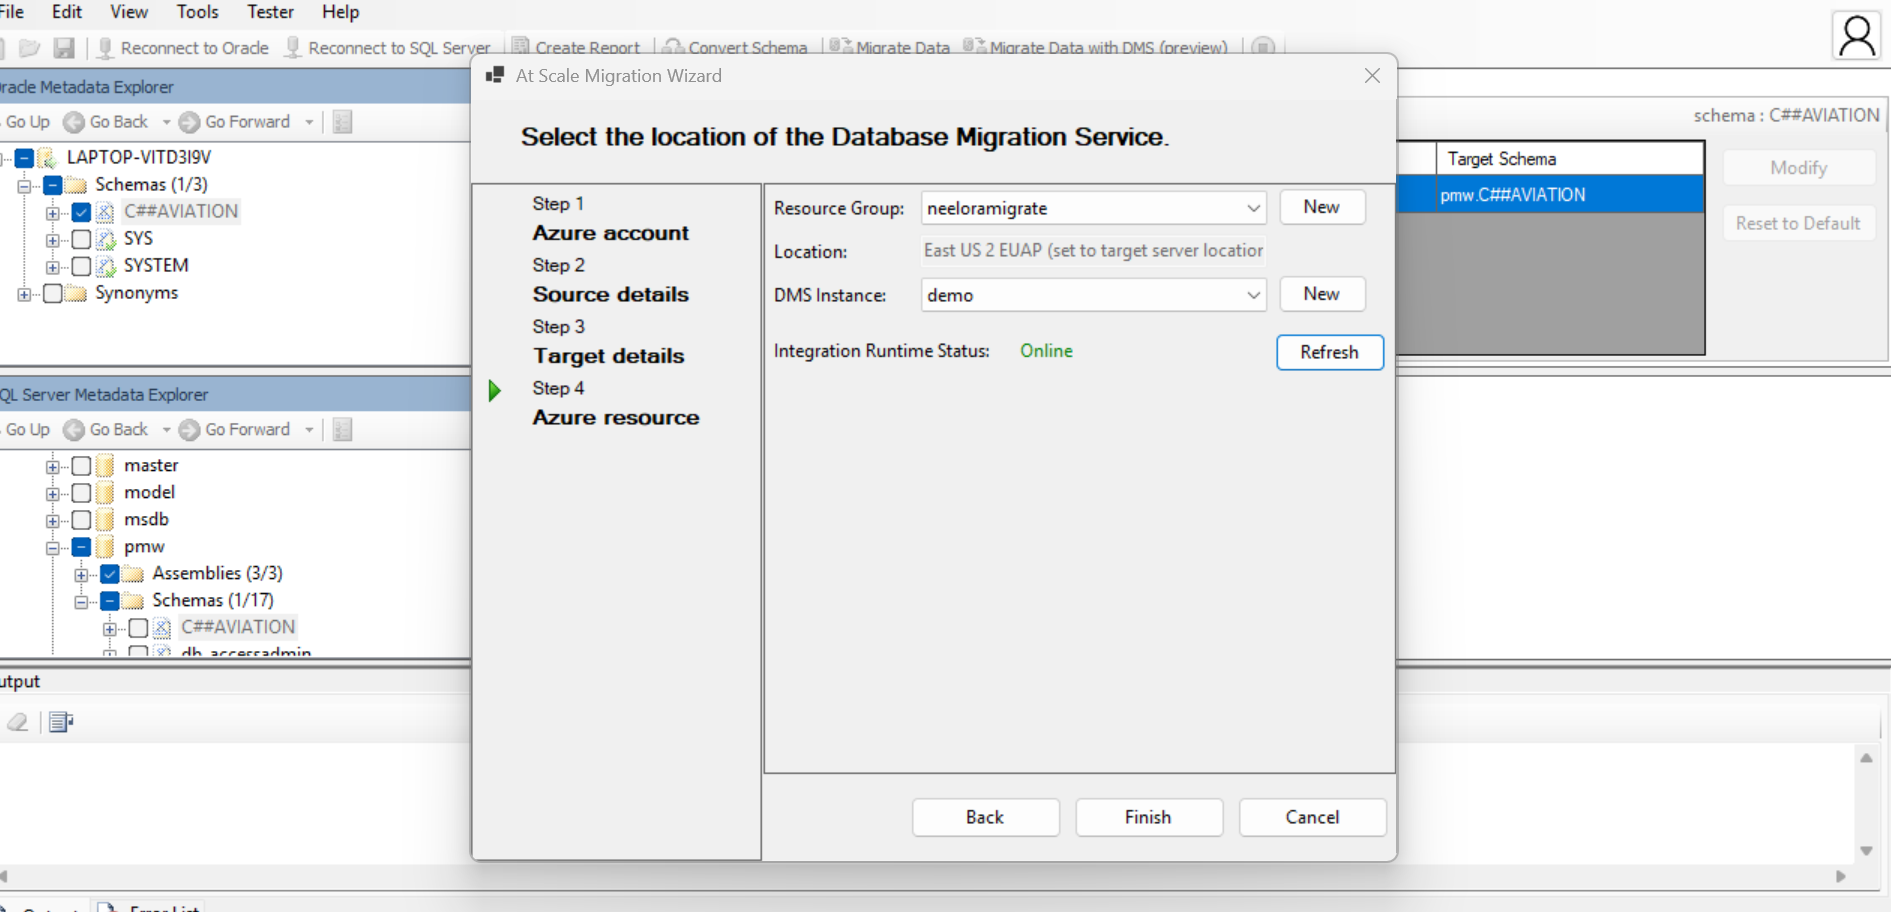The image size is (1891, 912).
Task: Open the Resource Group dropdown
Action: (x=1252, y=208)
